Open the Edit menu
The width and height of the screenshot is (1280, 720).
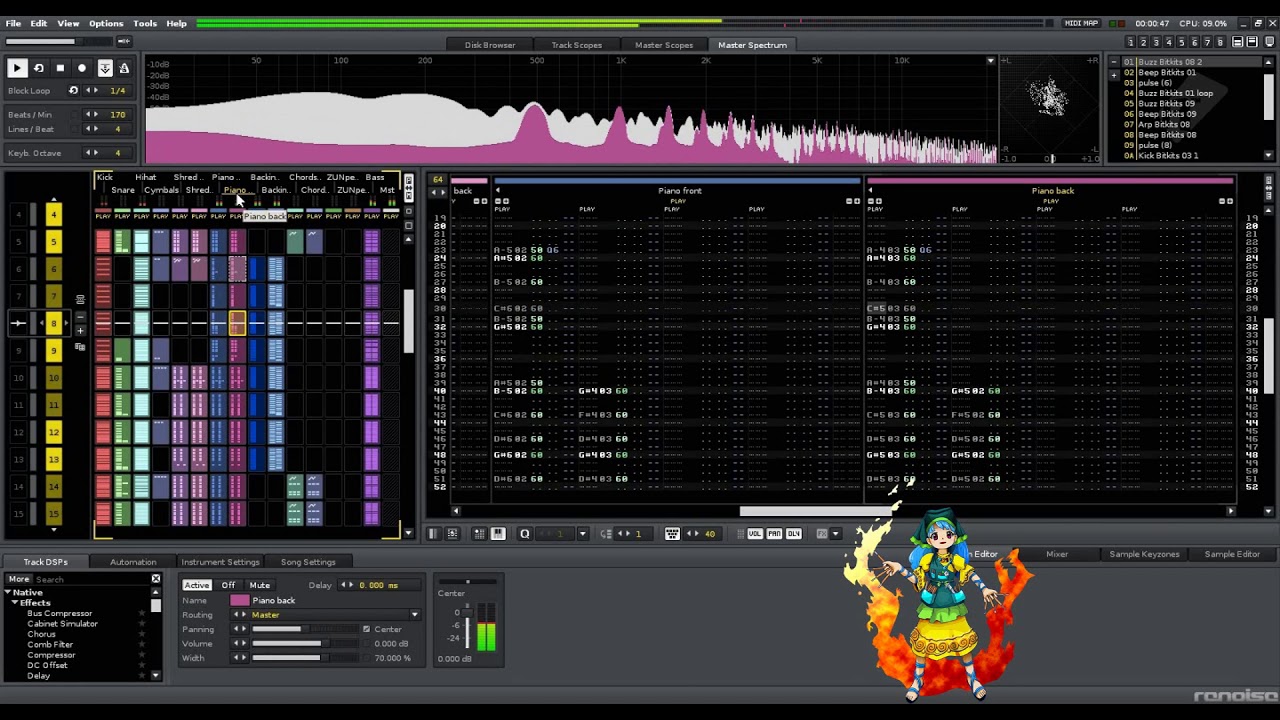coord(39,23)
